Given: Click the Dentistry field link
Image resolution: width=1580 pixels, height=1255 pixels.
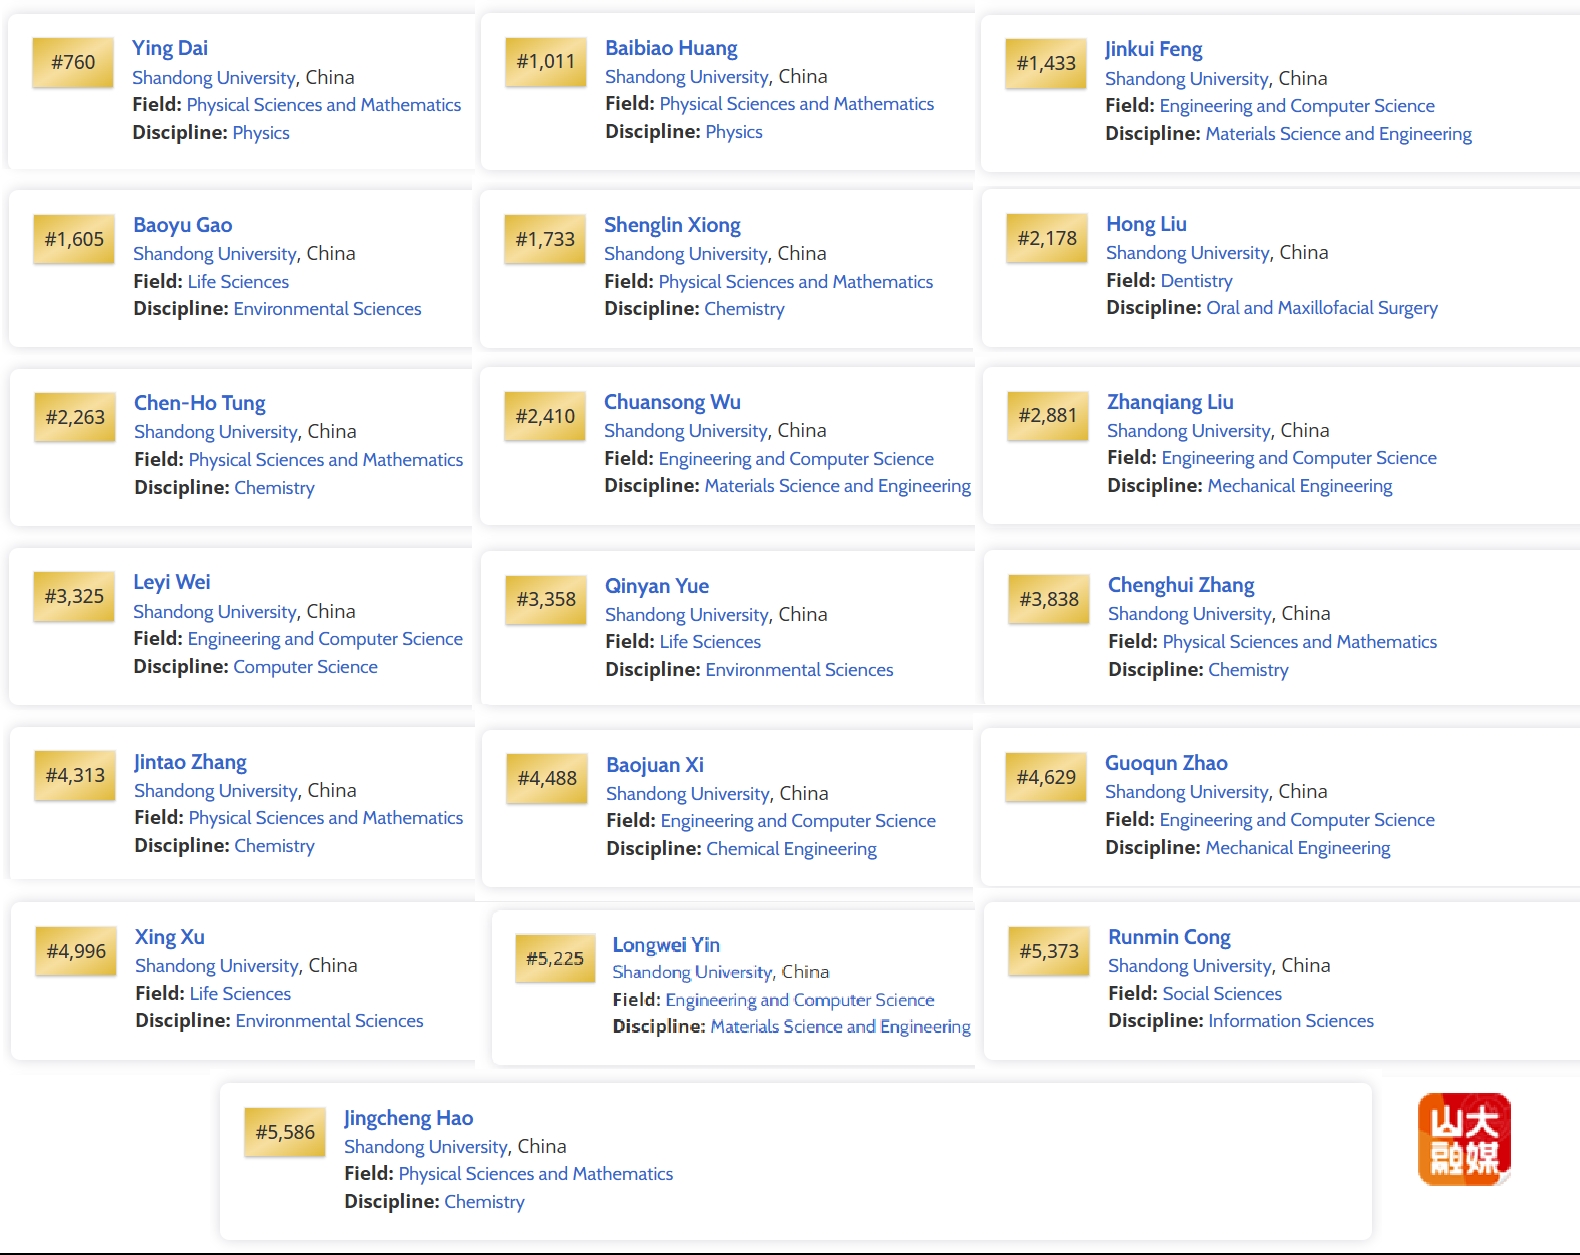Looking at the screenshot, I should [1197, 281].
